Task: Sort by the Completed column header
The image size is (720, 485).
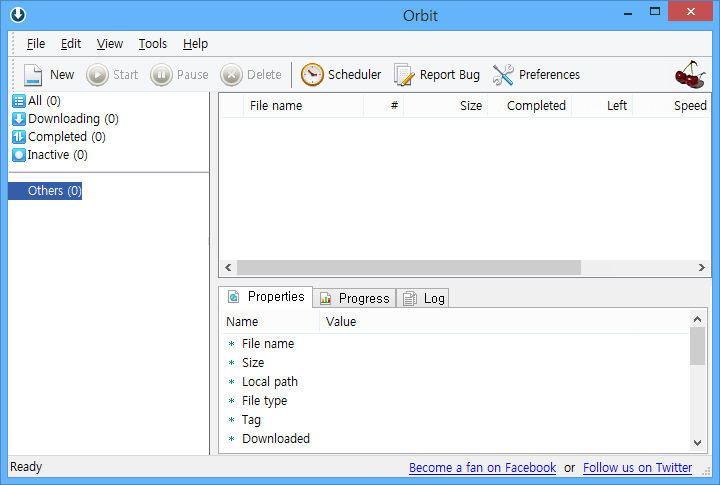Action: click(x=529, y=106)
